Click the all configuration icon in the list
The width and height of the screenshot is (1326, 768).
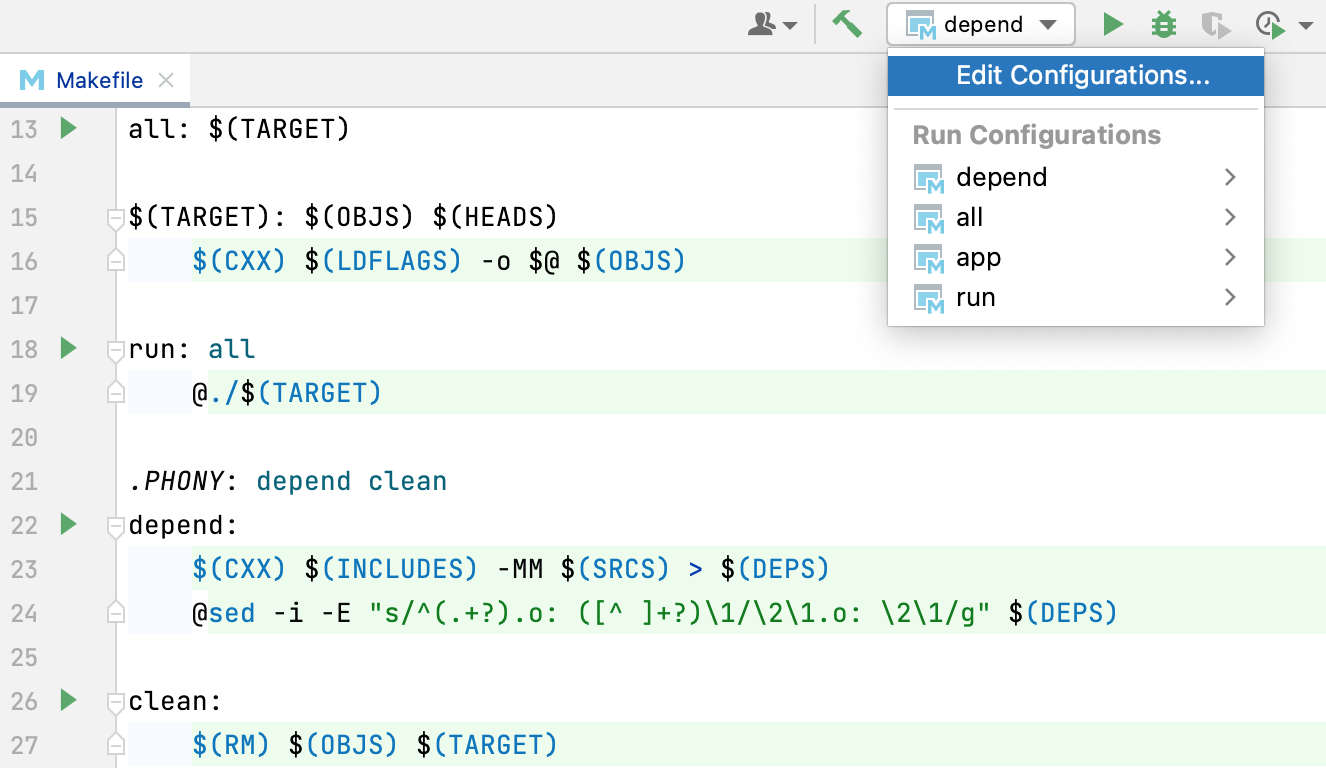[928, 218]
